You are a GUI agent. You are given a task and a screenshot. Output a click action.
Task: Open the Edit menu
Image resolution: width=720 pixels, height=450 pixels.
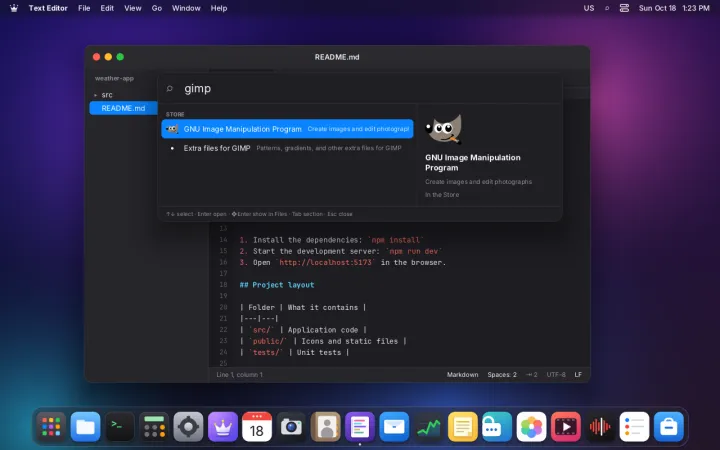click(x=107, y=8)
